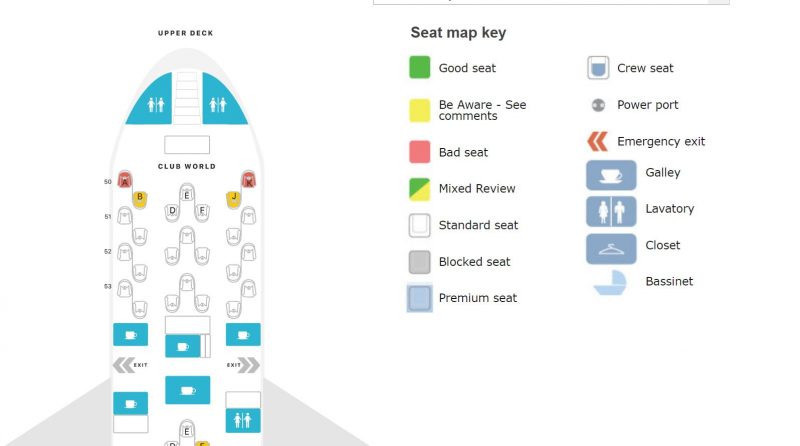Viewport: 800px width, 446px height.
Task: Click the left lavatory icon at nose
Action: (155, 105)
